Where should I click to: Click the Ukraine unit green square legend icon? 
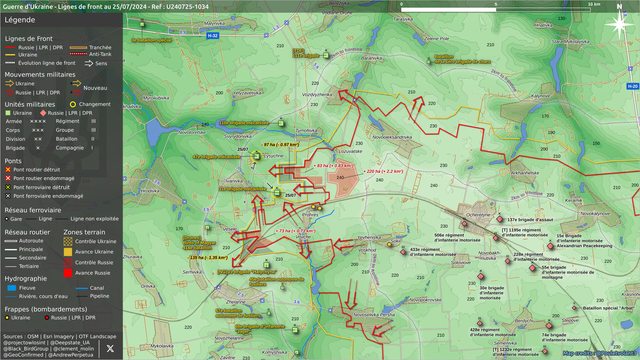pyautogui.click(x=8, y=113)
